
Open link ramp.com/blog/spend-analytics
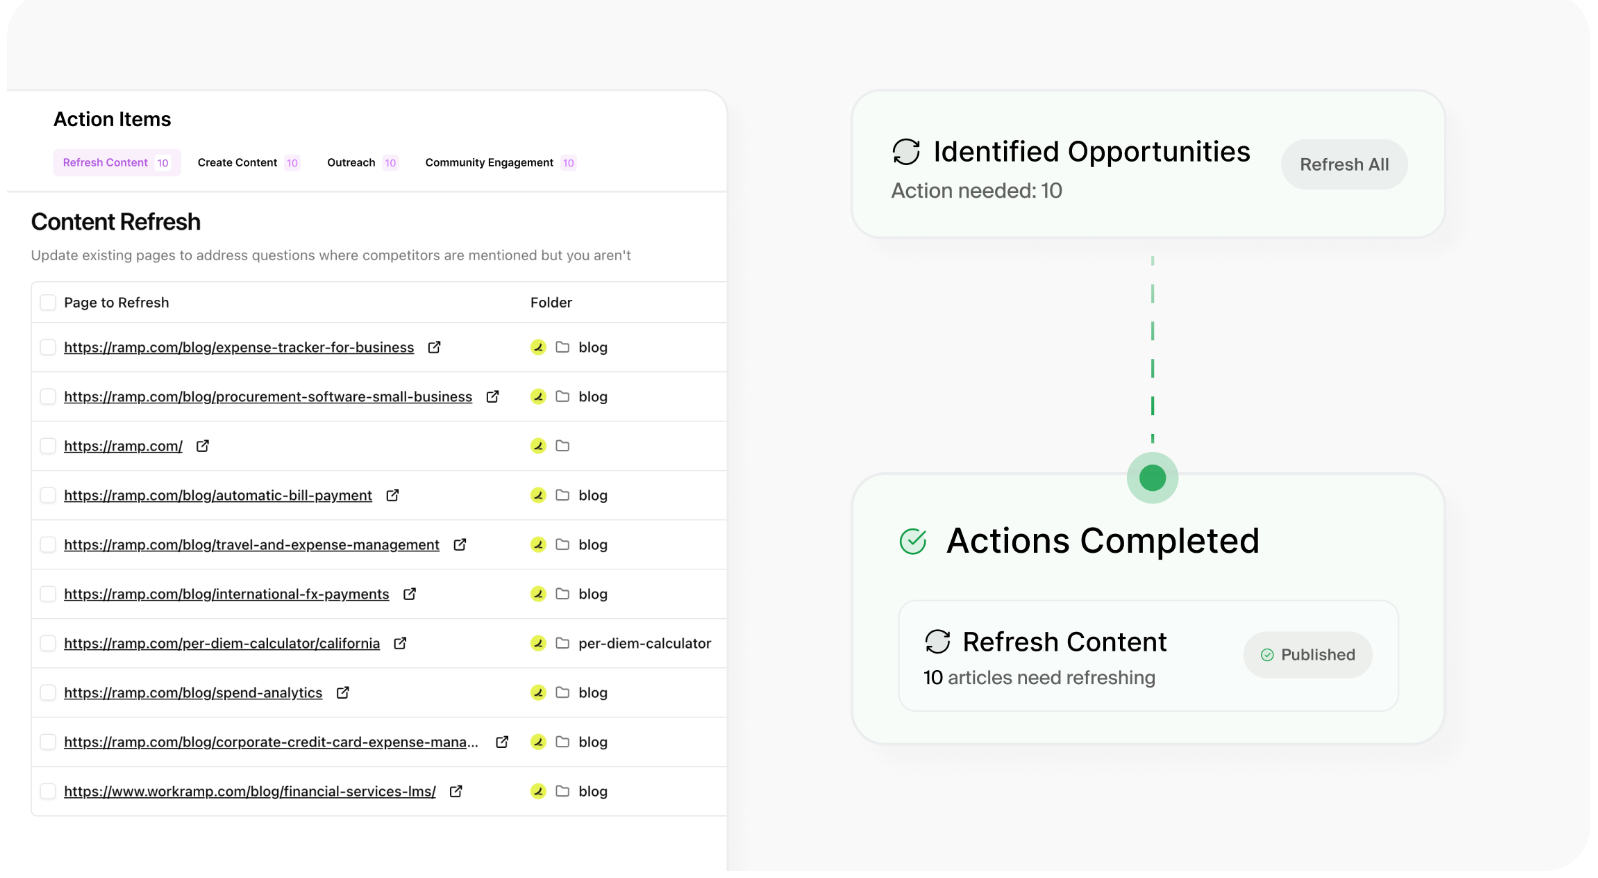193,692
